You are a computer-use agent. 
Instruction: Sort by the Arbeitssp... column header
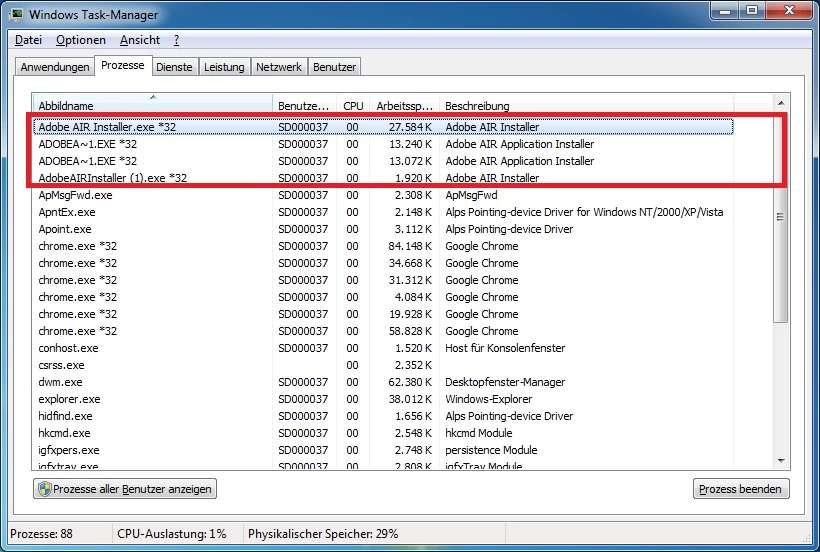click(x=404, y=106)
